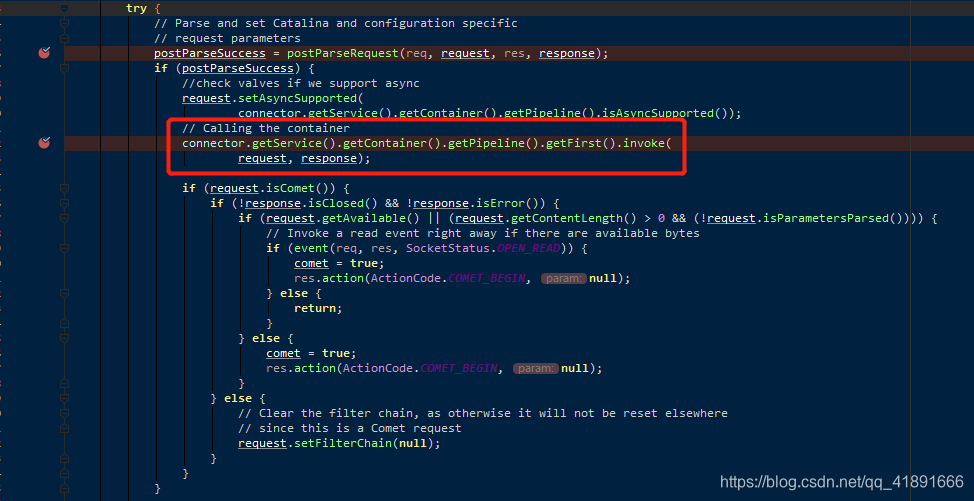Fold the if (!response.isClosed()) block
Viewport: 974px width, 501px height.
tap(65, 203)
